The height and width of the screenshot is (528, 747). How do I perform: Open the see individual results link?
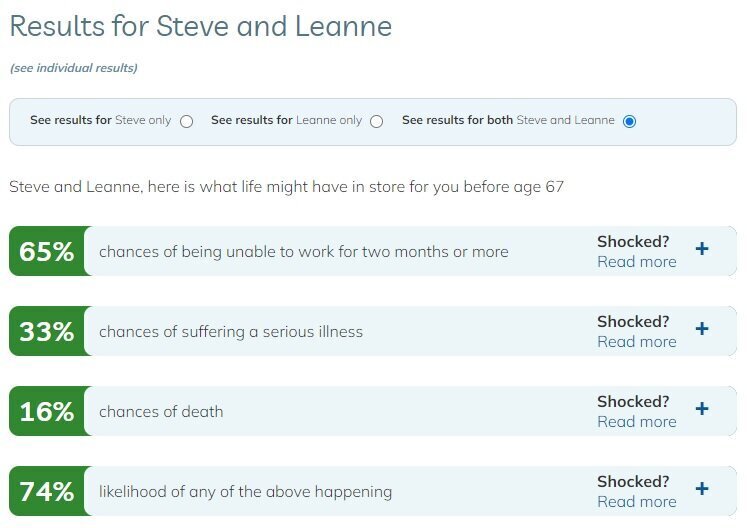[73, 68]
